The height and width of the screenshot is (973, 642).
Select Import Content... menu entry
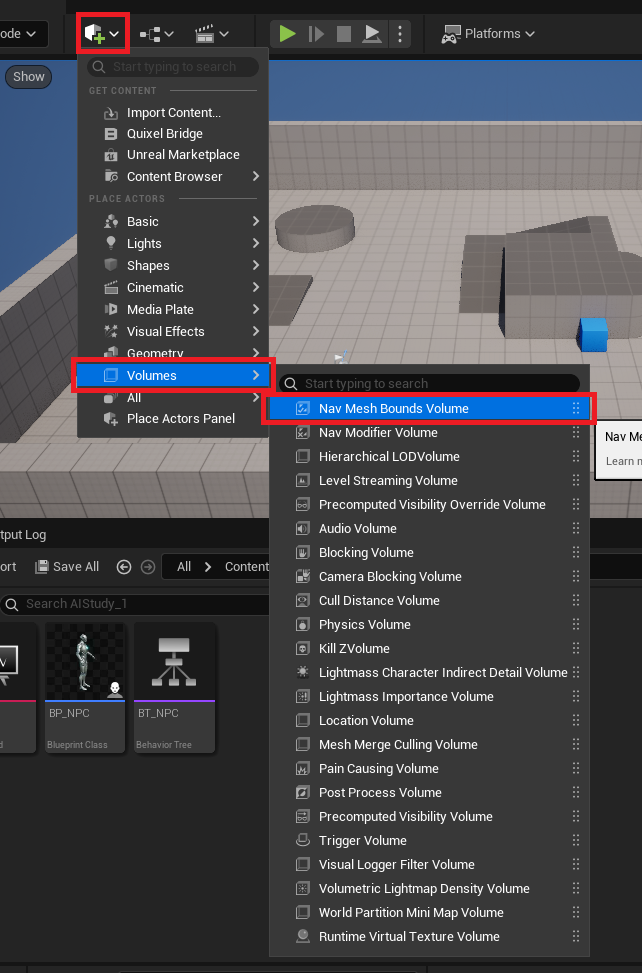point(173,112)
